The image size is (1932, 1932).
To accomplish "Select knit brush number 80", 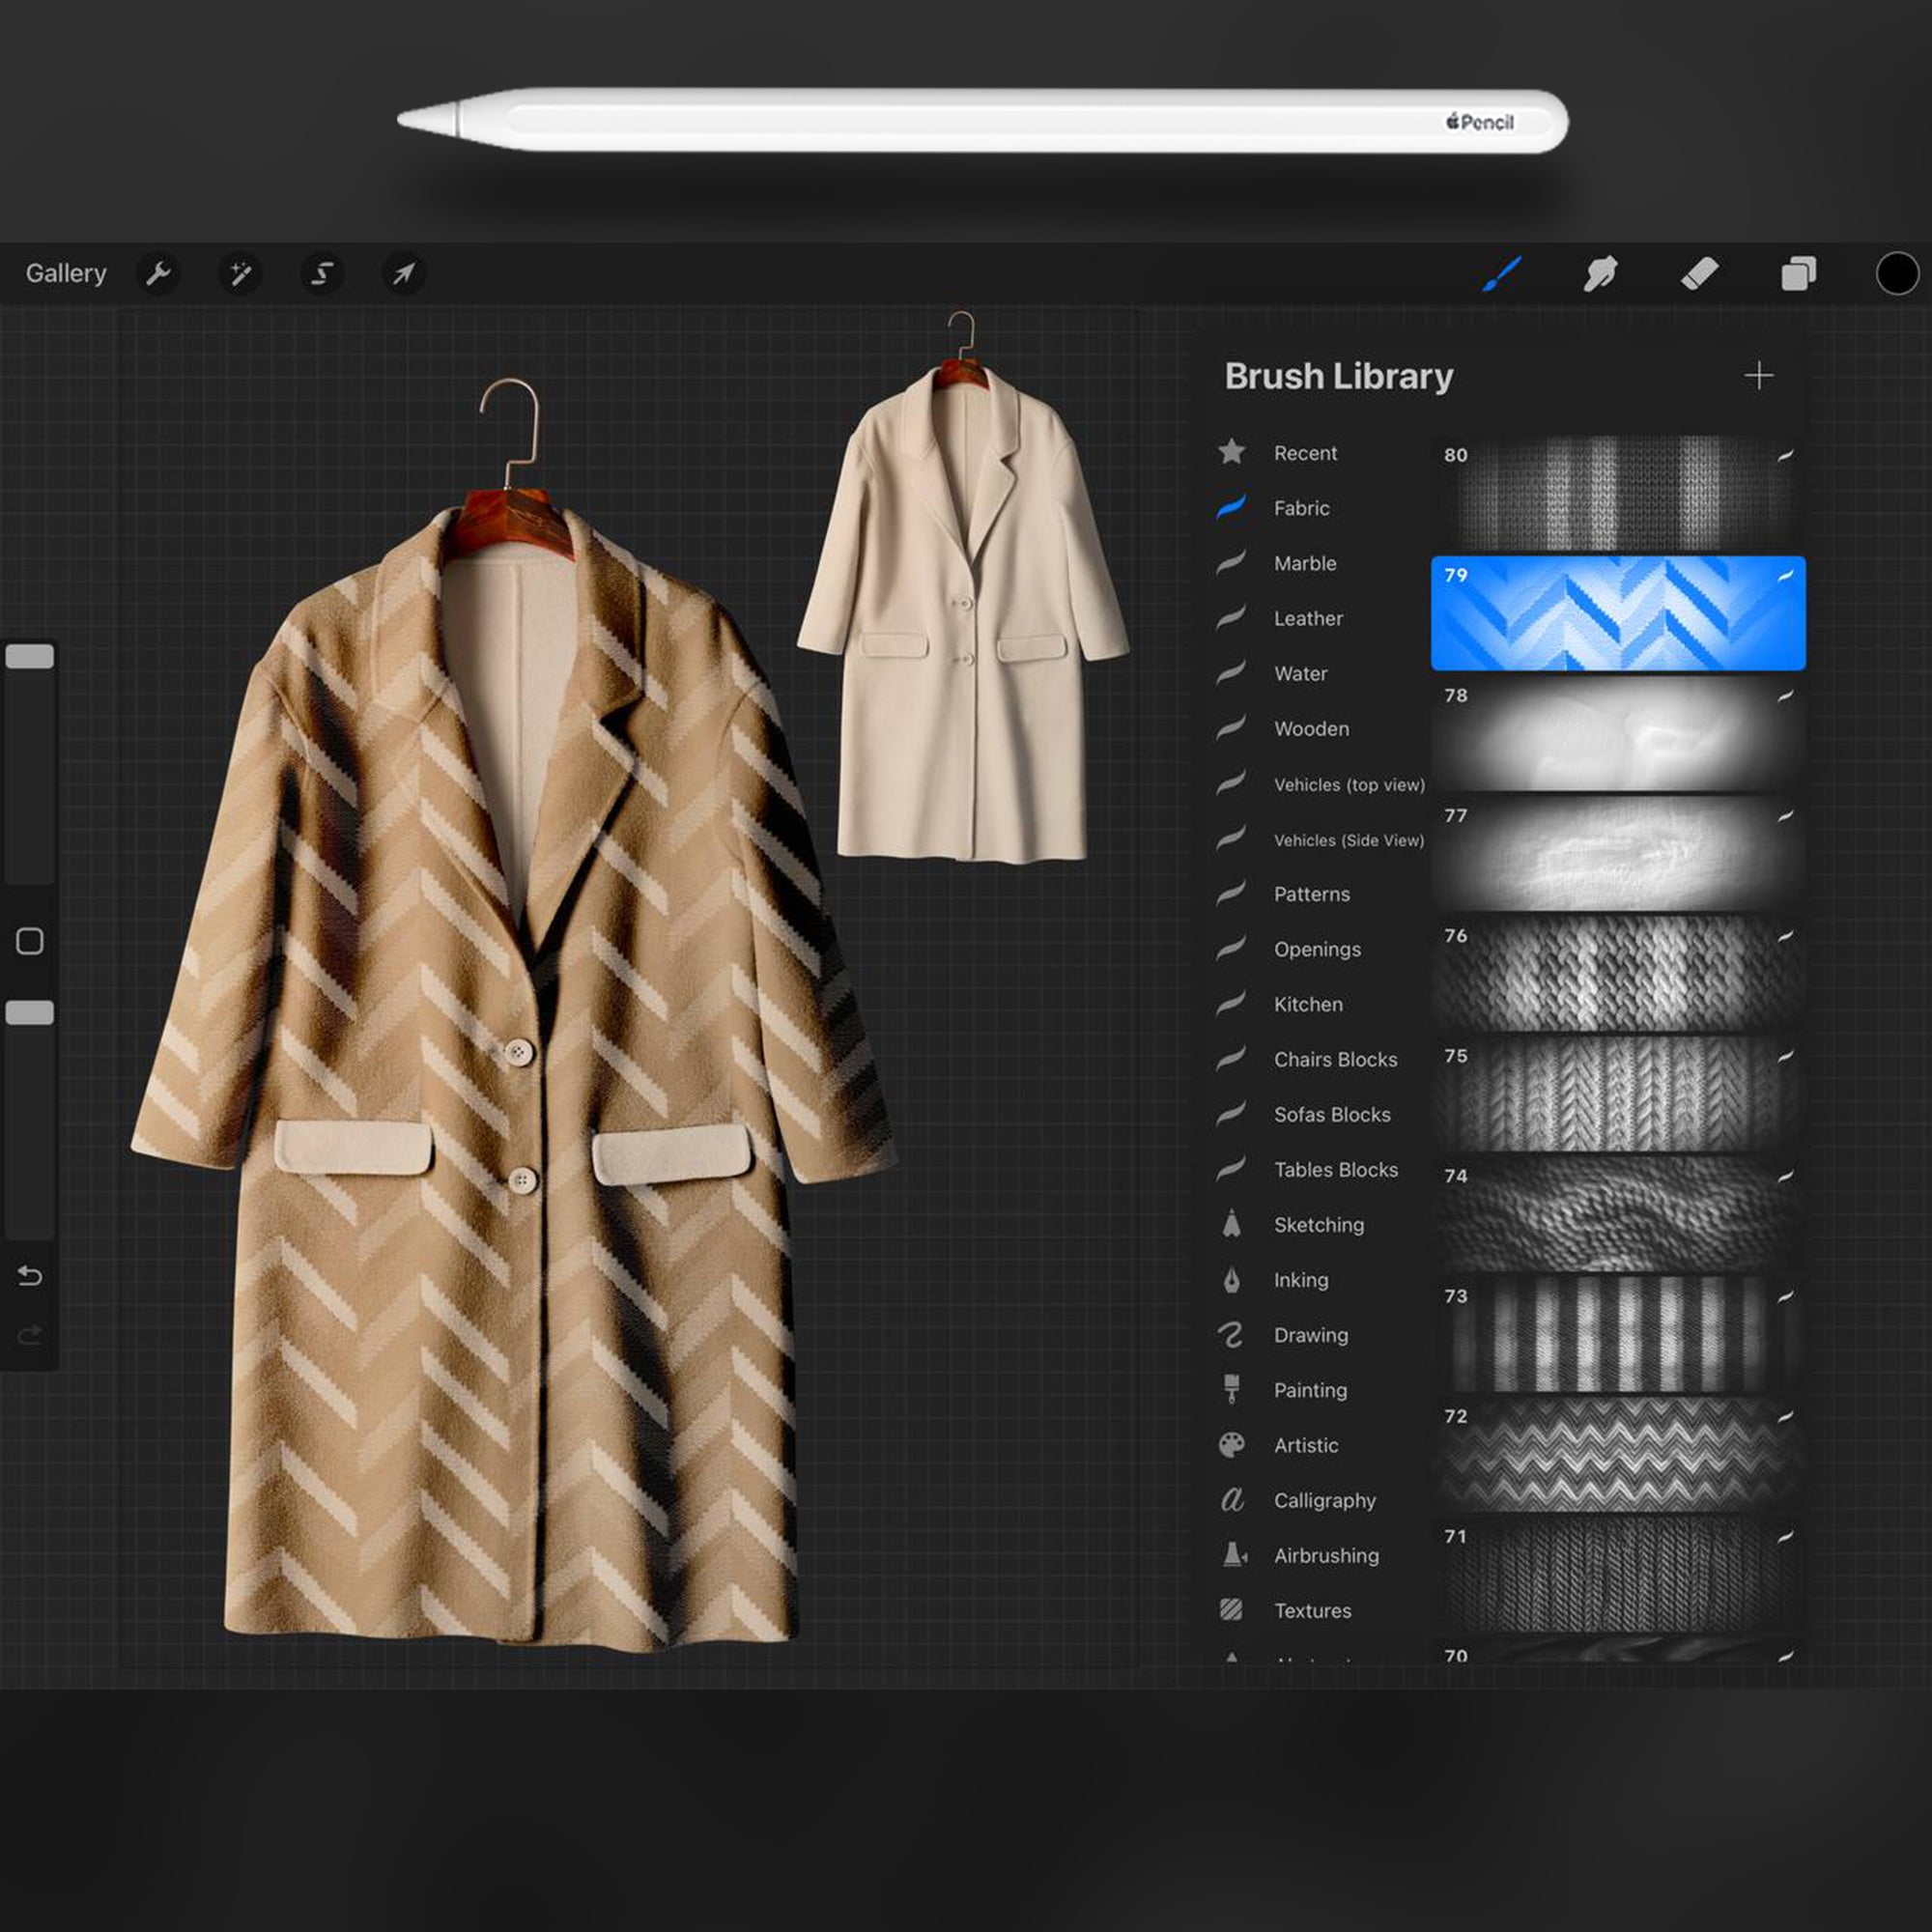I will (x=1617, y=493).
